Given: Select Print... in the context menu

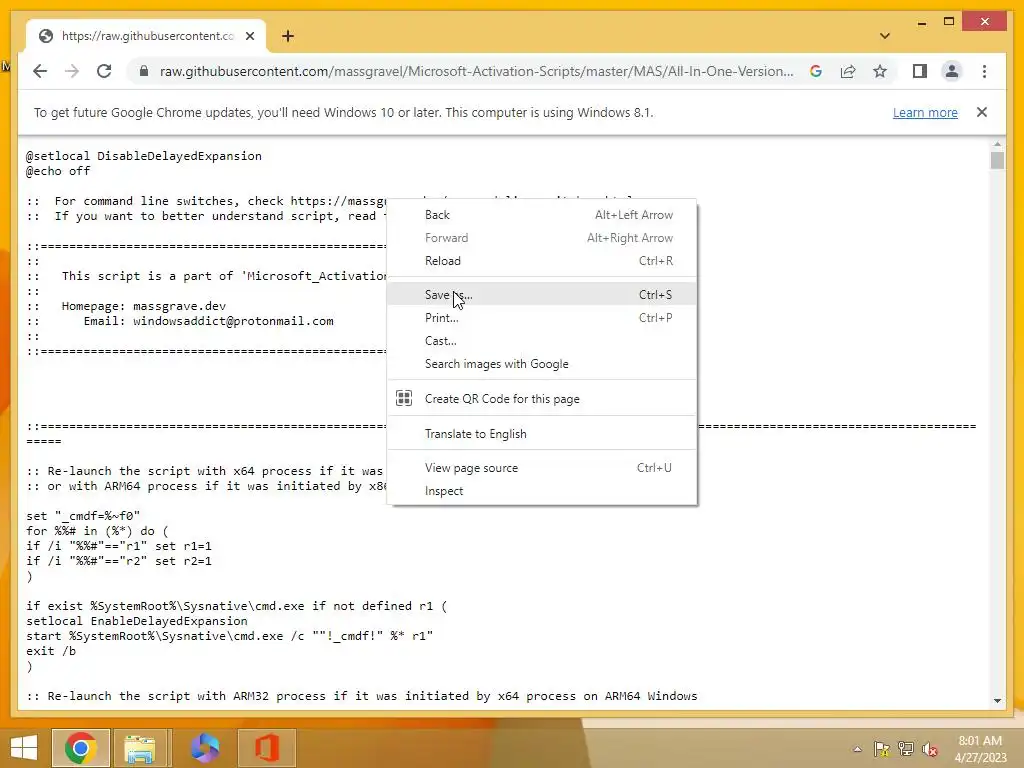Looking at the screenshot, I should (542, 317).
